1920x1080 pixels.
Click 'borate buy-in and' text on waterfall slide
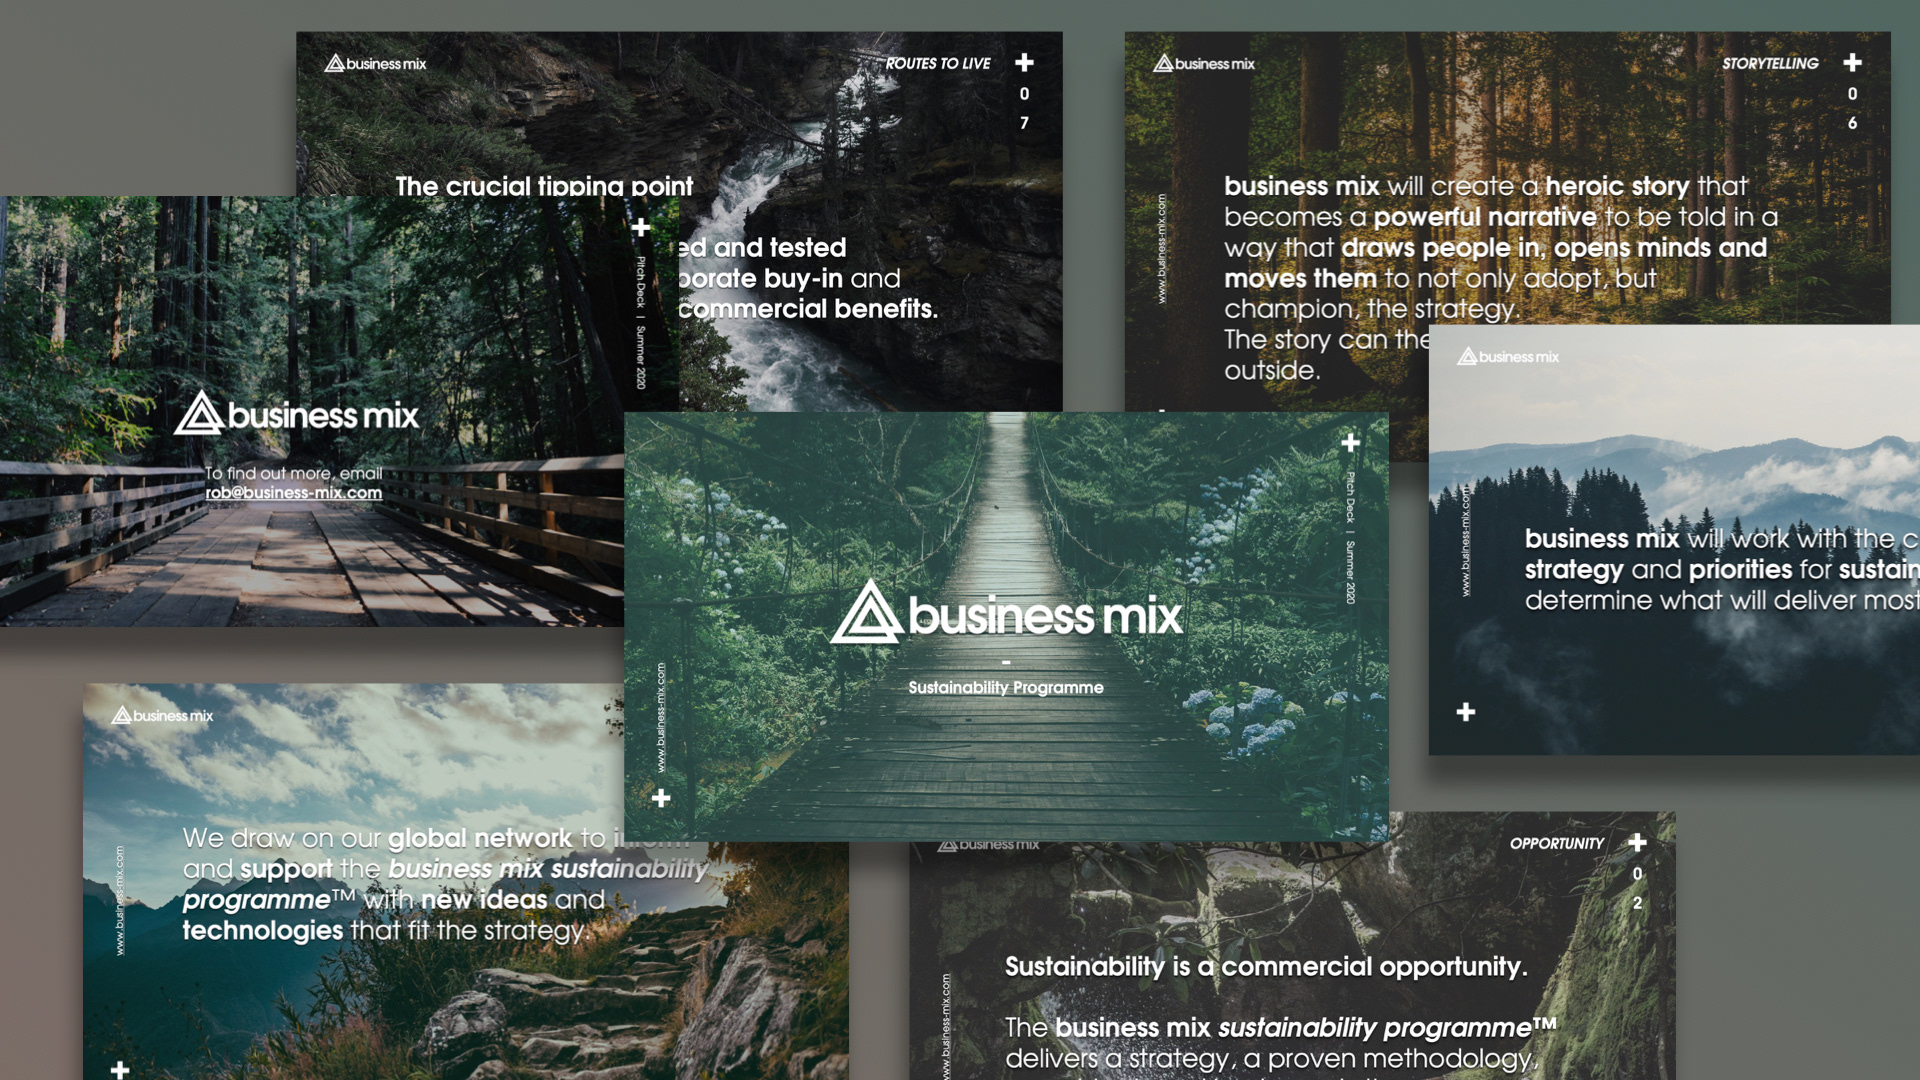tap(790, 278)
